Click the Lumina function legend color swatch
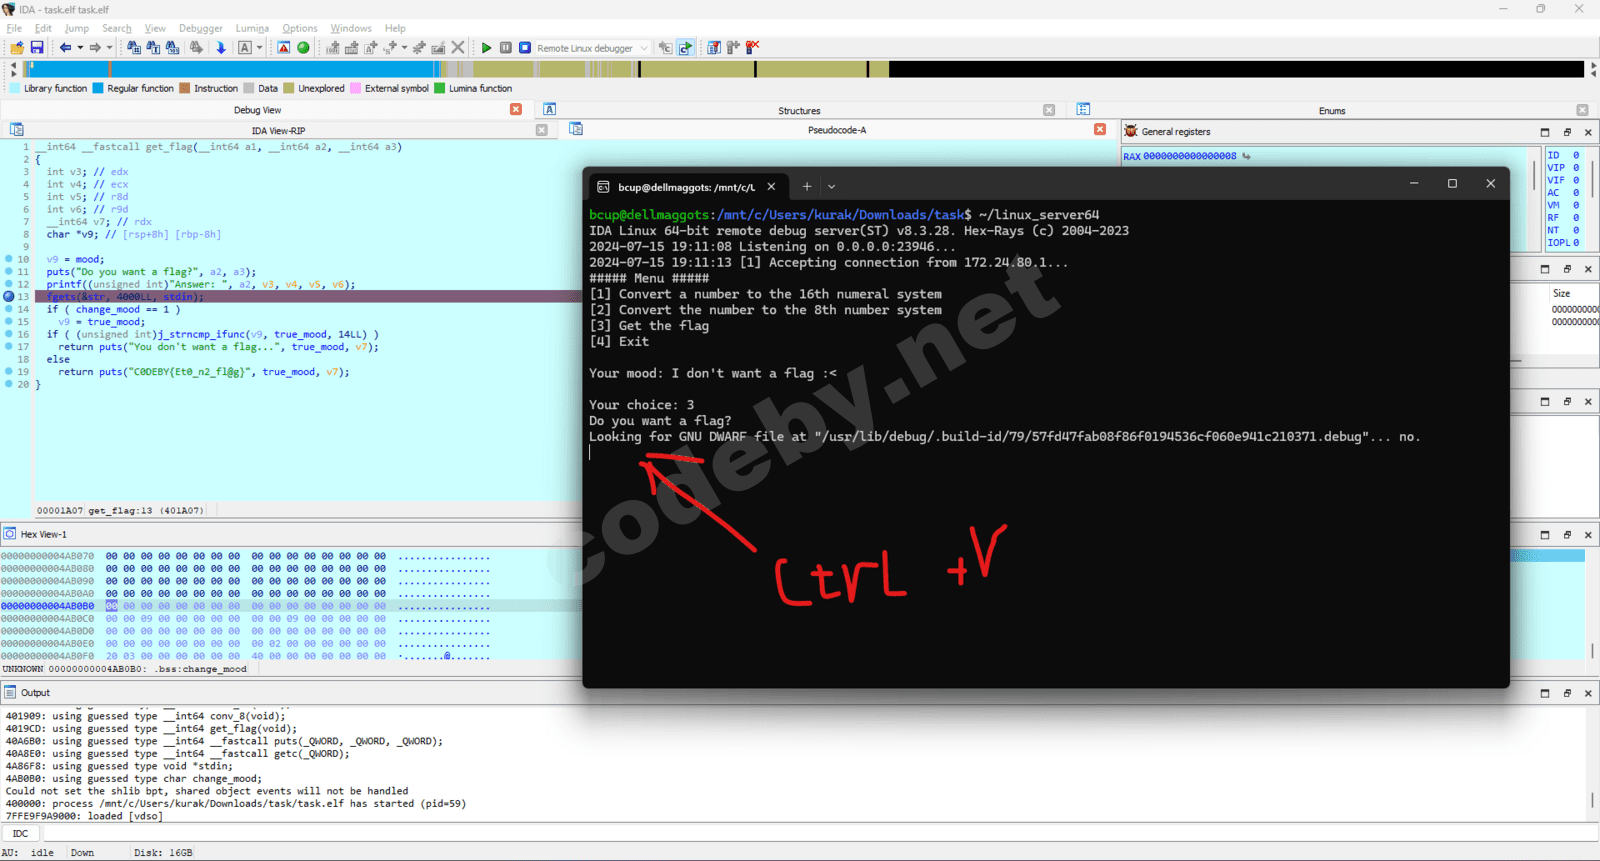This screenshot has width=1600, height=861. coord(439,88)
